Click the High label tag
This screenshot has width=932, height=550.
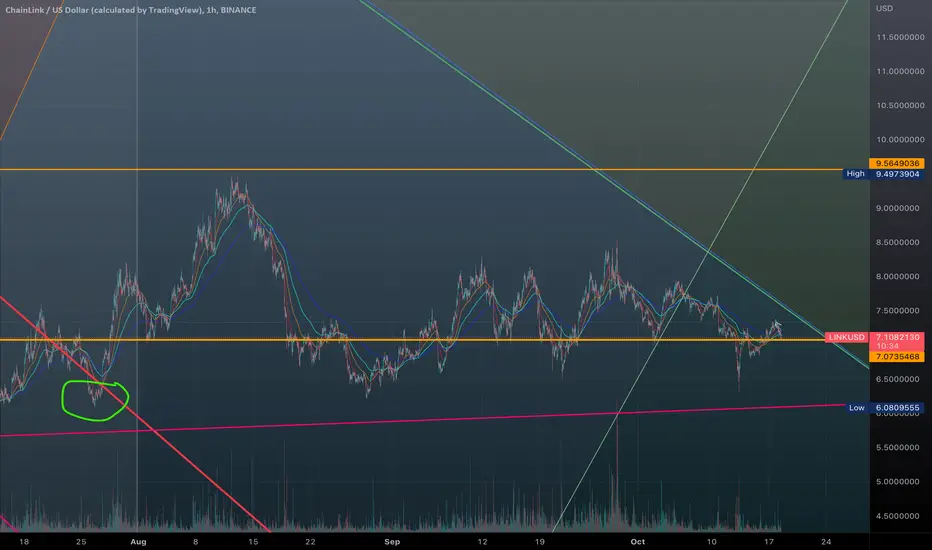[x=855, y=174]
